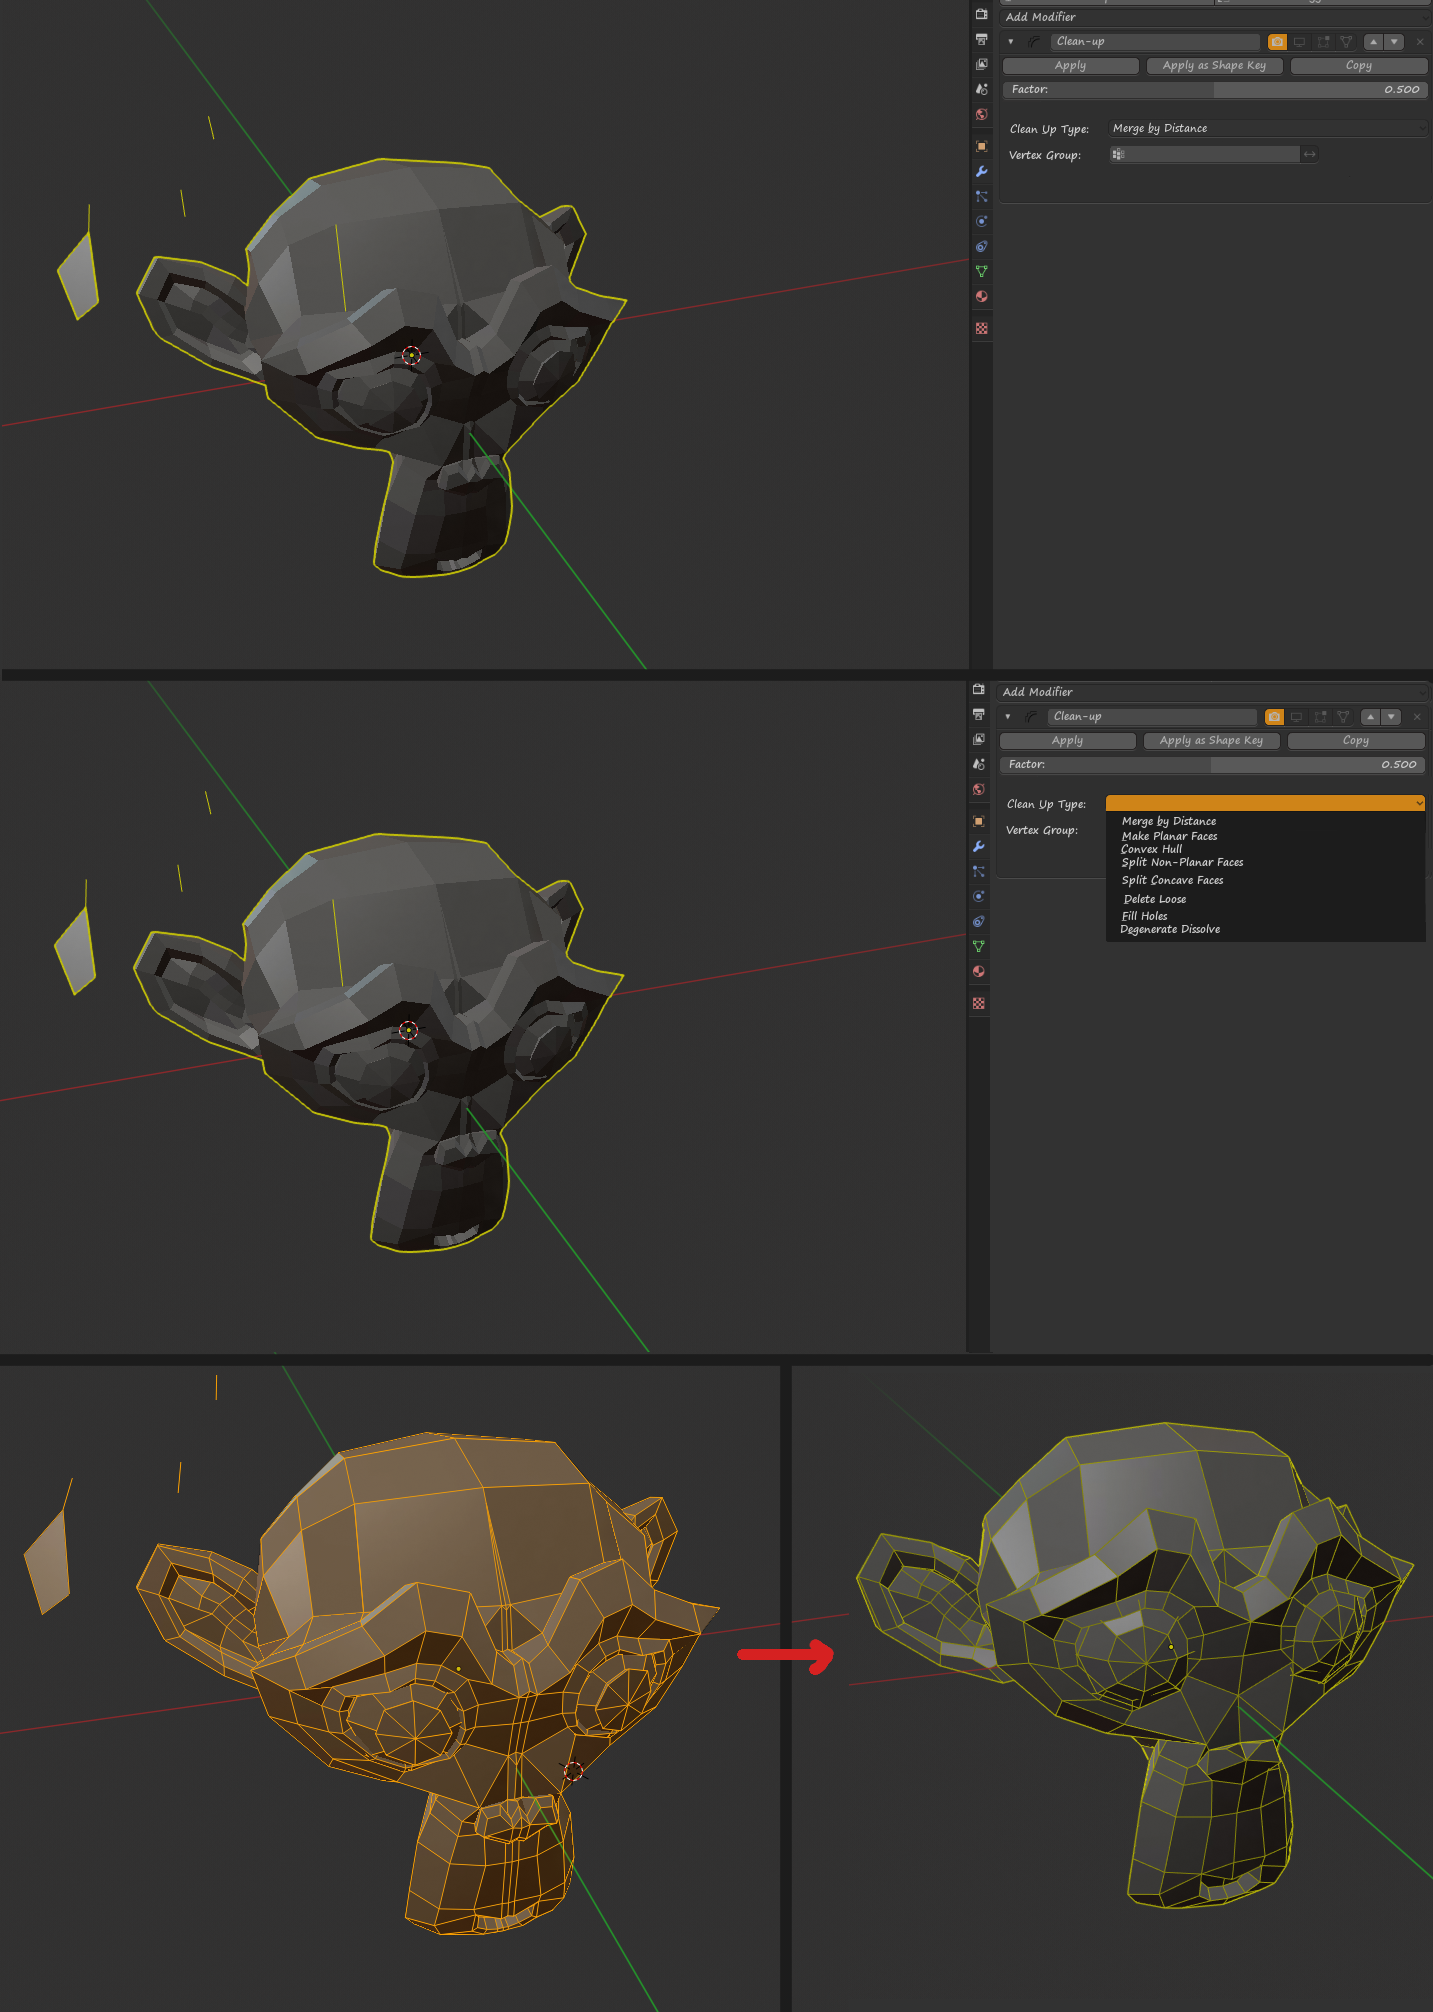1433x2012 pixels.
Task: Choose Degenerate Dissolve from the list
Action: pos(1170,929)
